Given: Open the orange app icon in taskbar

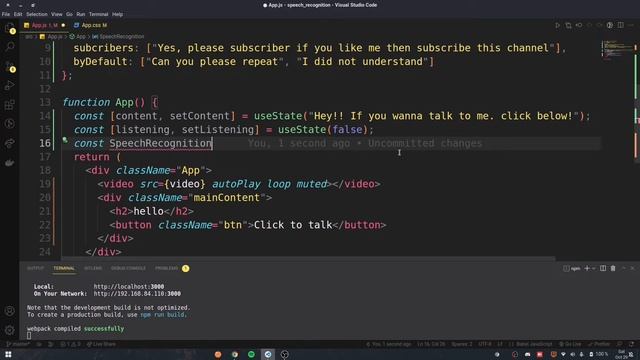Looking at the screenshot, I should [x=218, y=354].
